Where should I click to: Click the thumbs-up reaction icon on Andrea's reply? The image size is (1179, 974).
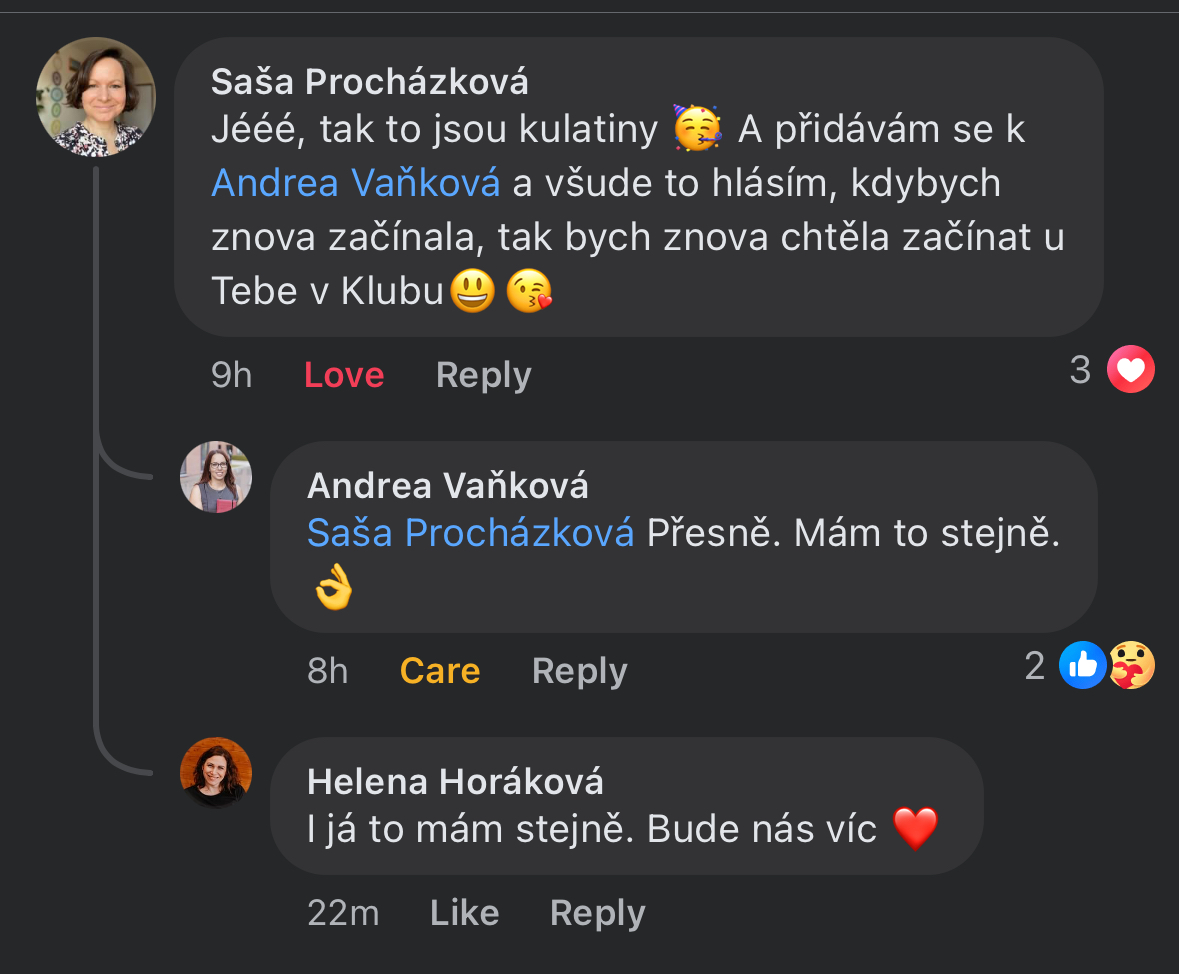[x=1083, y=666]
